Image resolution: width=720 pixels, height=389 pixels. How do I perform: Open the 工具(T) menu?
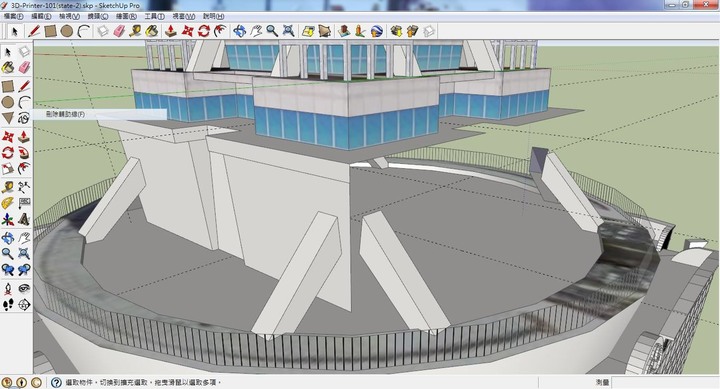coord(154,16)
